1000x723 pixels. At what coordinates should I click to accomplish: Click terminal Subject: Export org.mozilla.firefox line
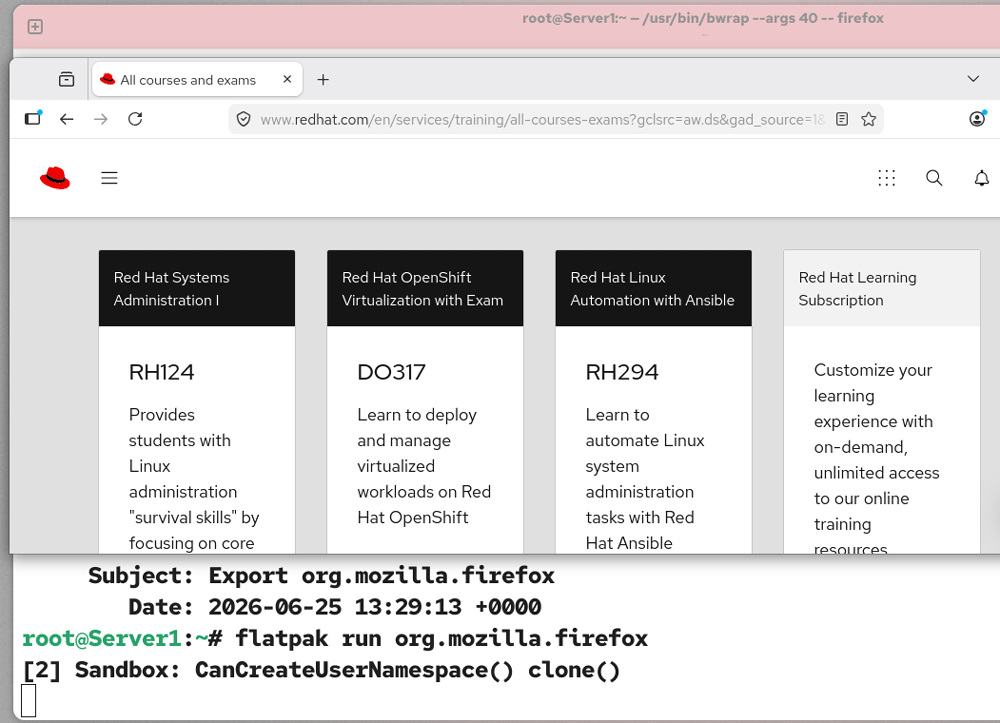(321, 576)
